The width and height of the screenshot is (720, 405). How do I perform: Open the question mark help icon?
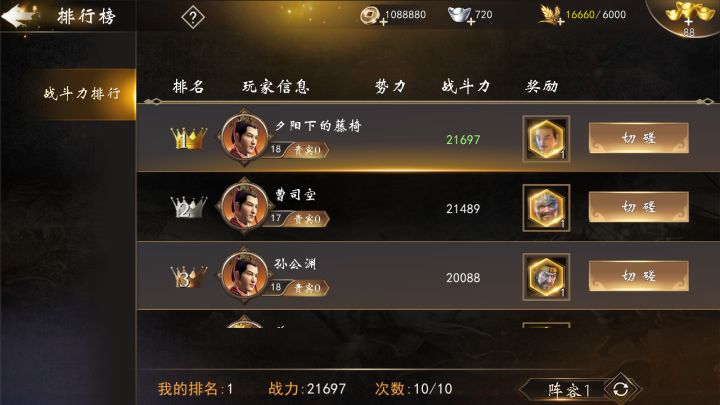click(193, 17)
